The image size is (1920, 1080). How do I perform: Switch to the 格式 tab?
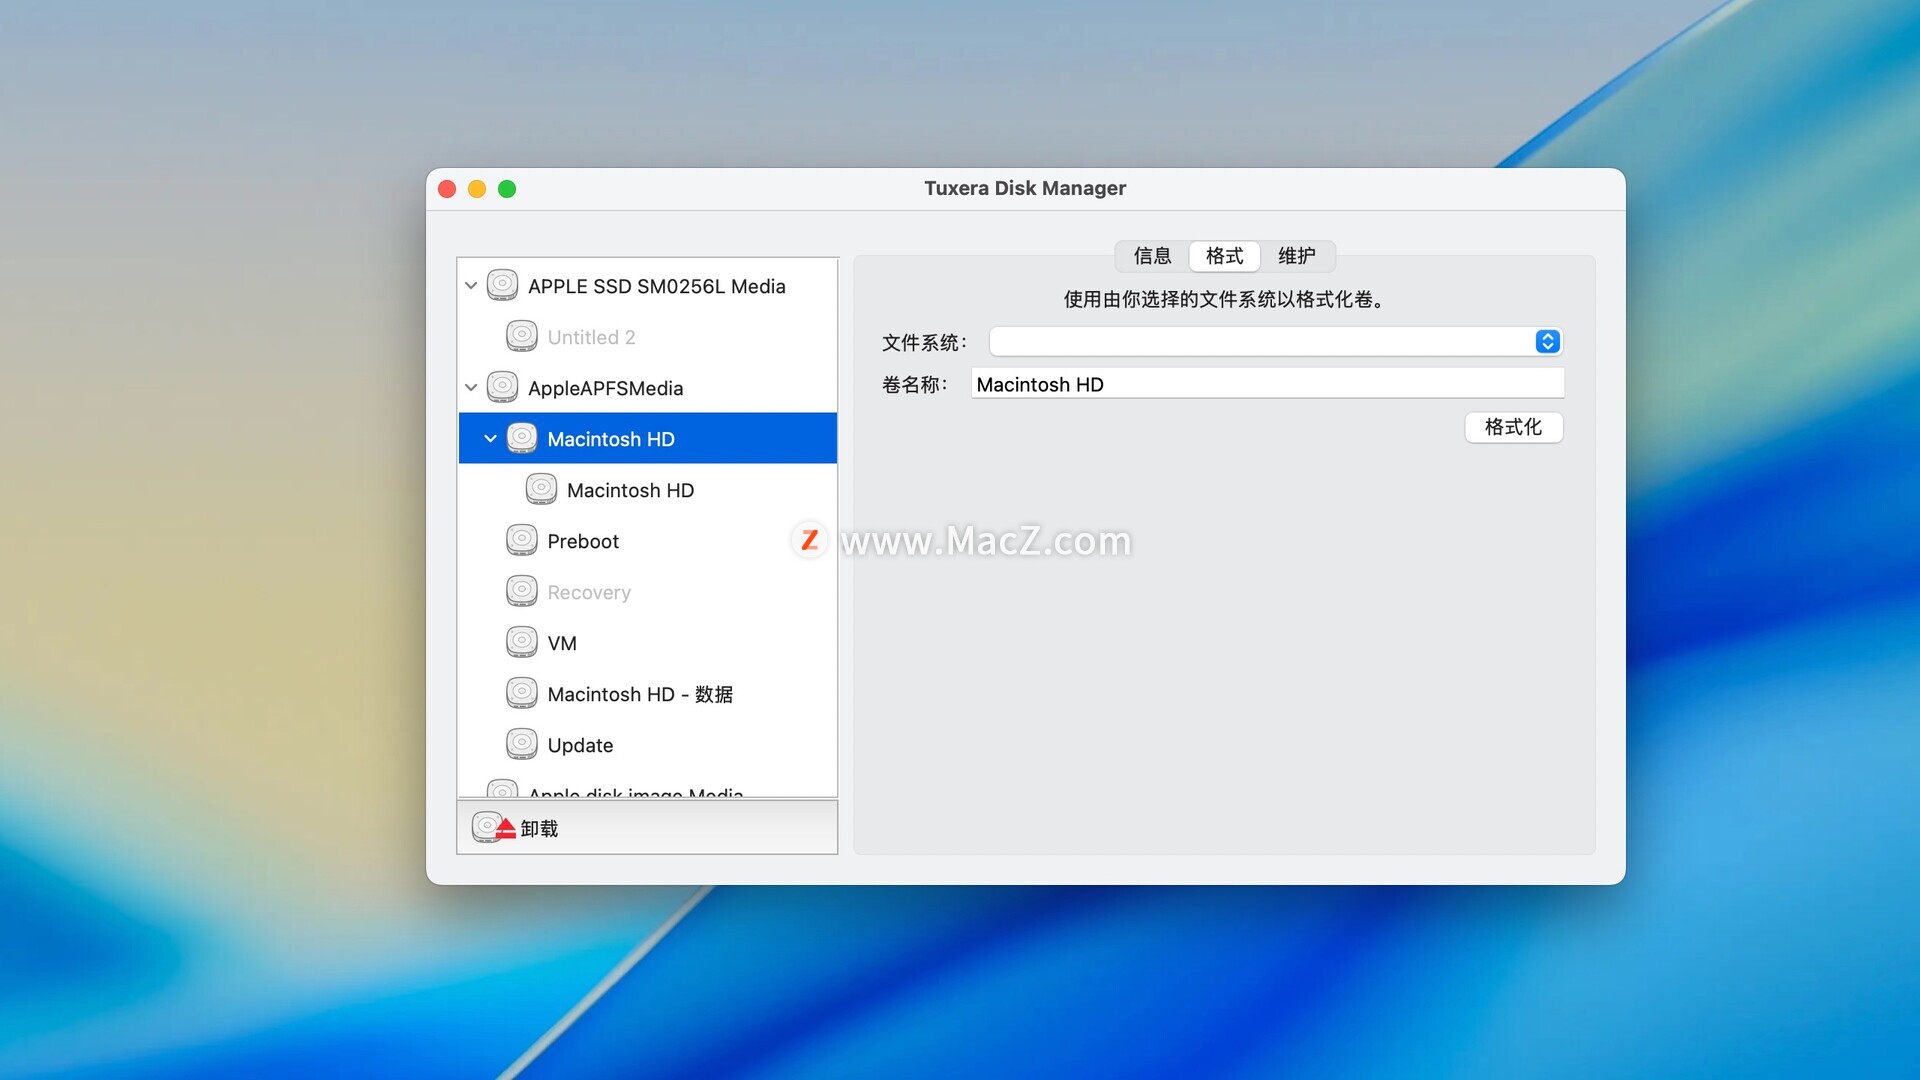[1224, 256]
